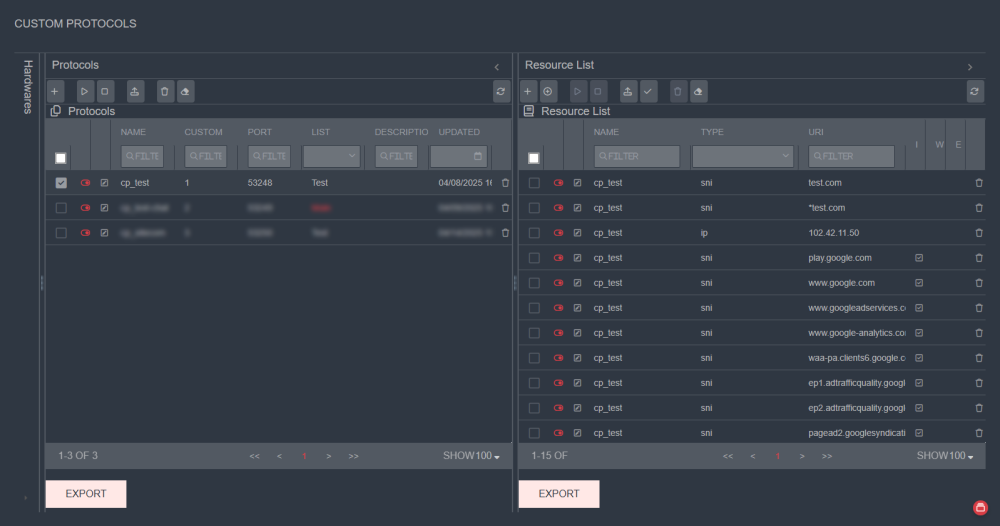The width and height of the screenshot is (1000, 526).
Task: Click the eraser icon in Protocols toolbar
Action: tap(185, 91)
